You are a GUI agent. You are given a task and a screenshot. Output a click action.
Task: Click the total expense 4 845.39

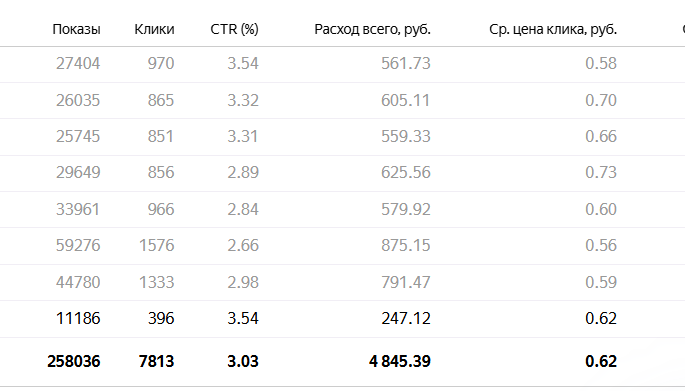(400, 362)
